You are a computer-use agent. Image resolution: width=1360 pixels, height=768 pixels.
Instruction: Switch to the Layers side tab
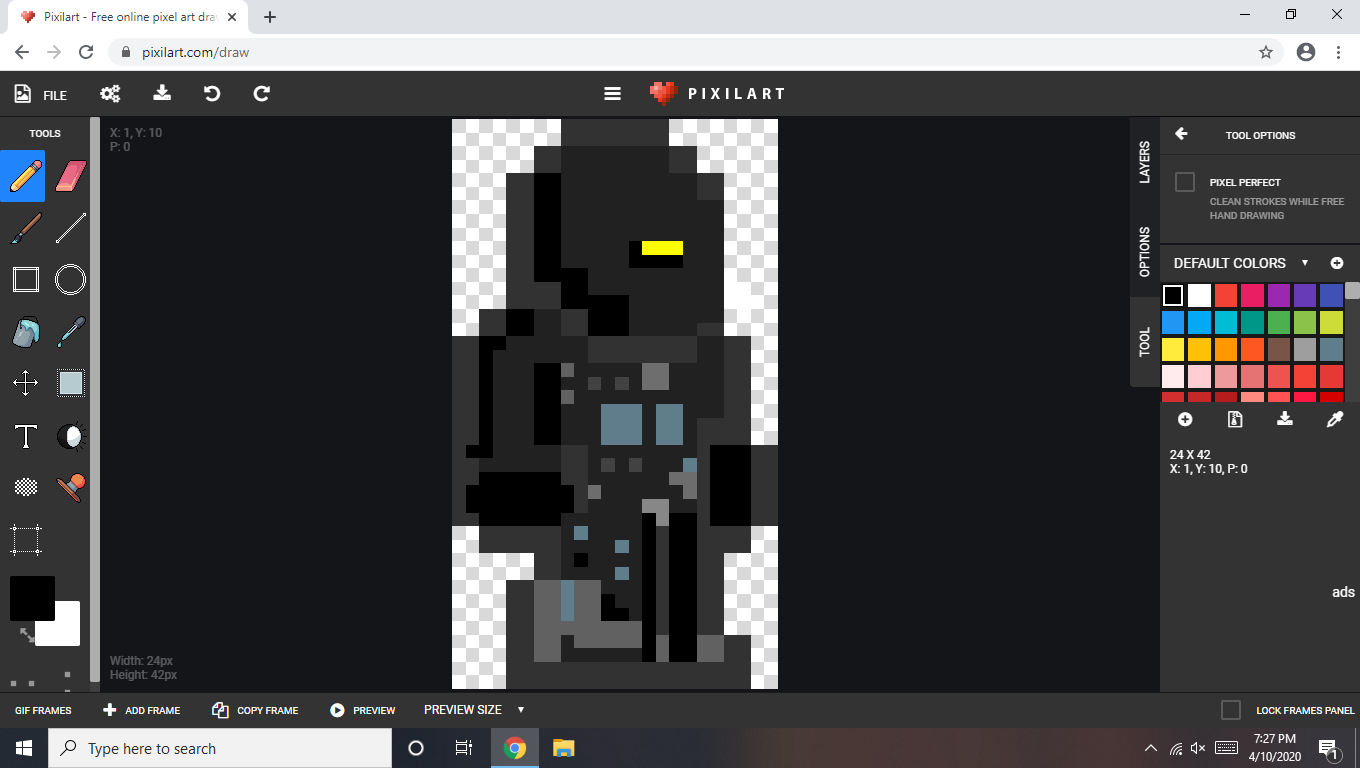pos(1145,162)
